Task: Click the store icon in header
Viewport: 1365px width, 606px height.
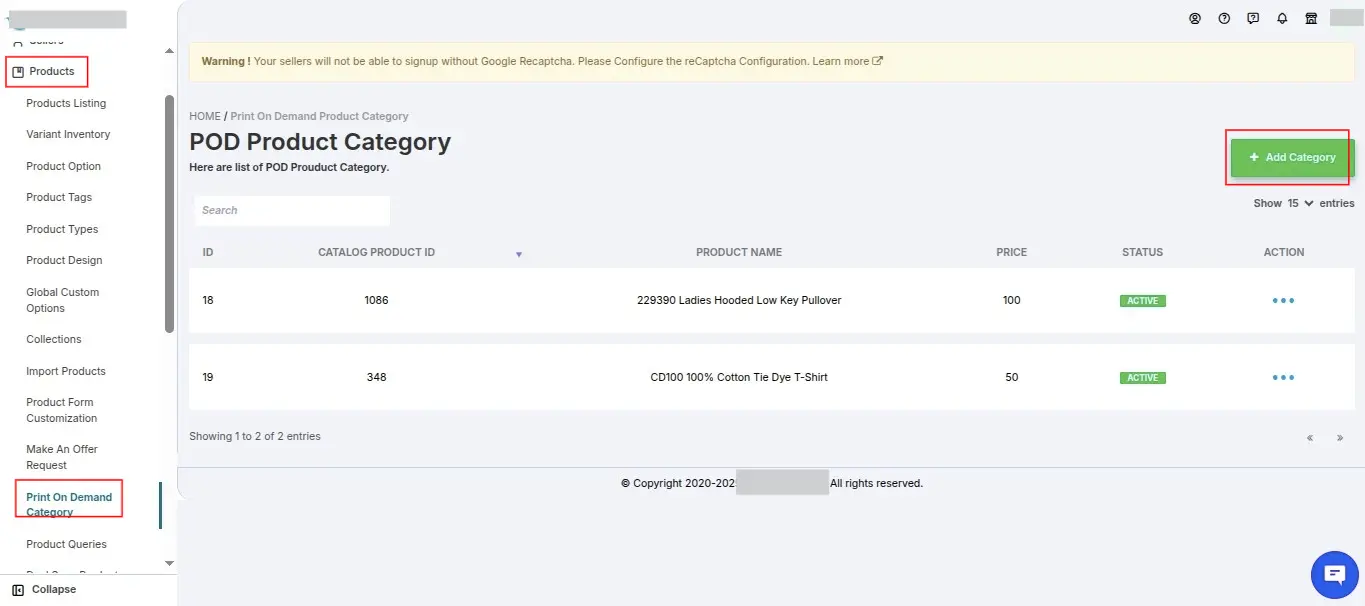Action: (x=1311, y=18)
